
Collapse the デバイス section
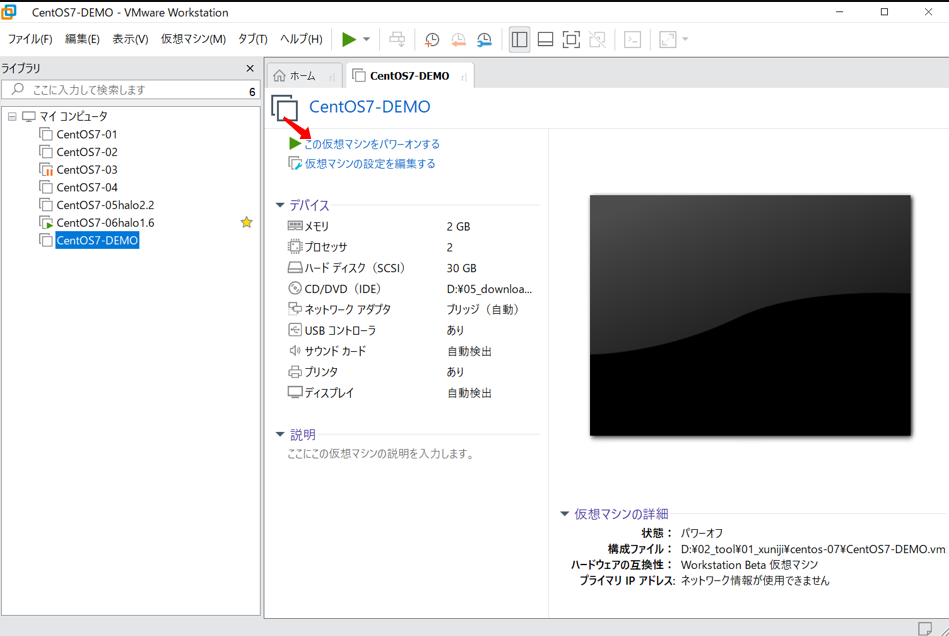(280, 205)
